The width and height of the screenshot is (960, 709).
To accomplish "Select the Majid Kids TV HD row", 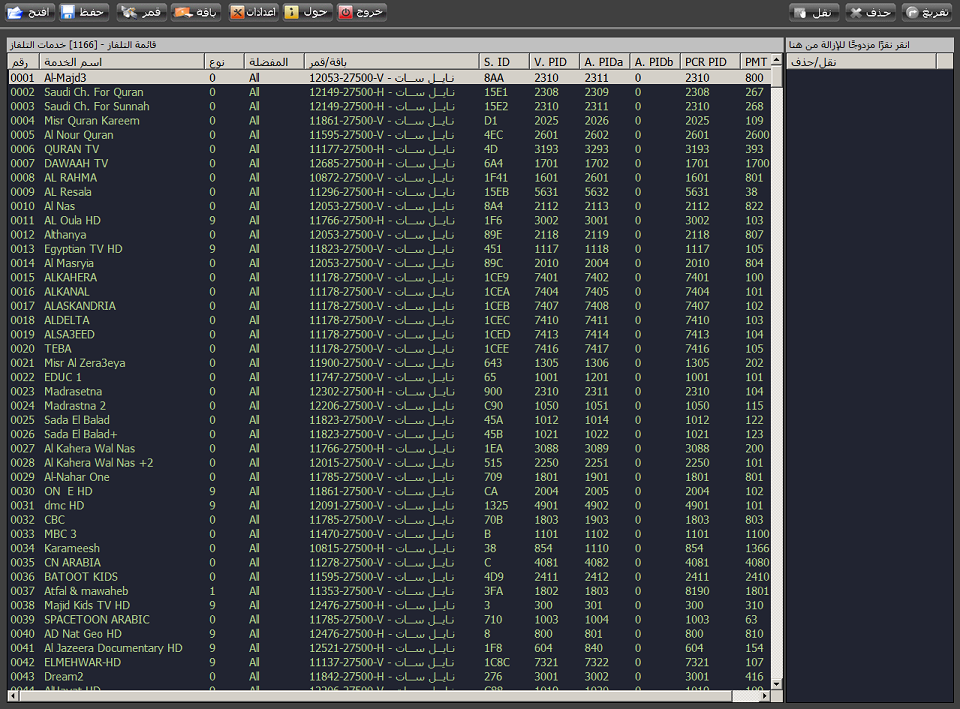I will pyautogui.click(x=389, y=606).
